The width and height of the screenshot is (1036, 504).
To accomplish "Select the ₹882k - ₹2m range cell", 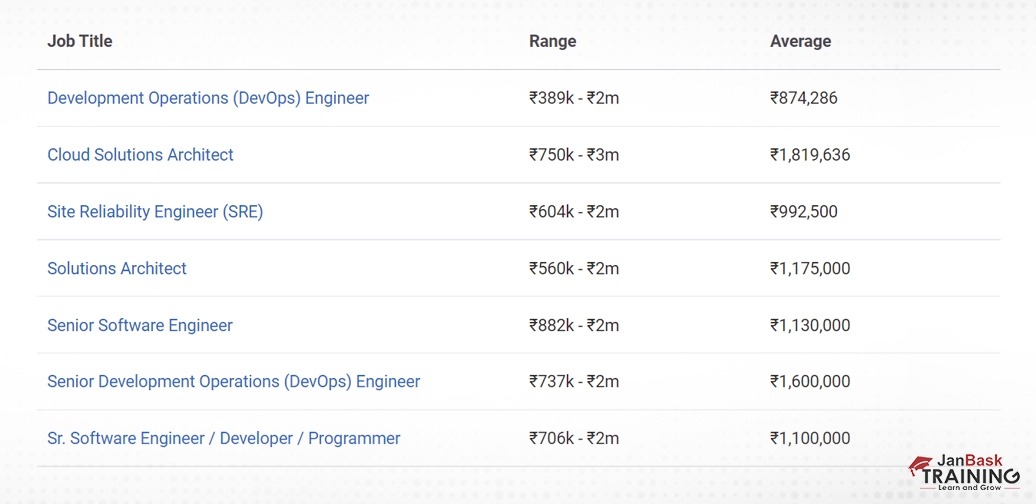I will click(574, 326).
